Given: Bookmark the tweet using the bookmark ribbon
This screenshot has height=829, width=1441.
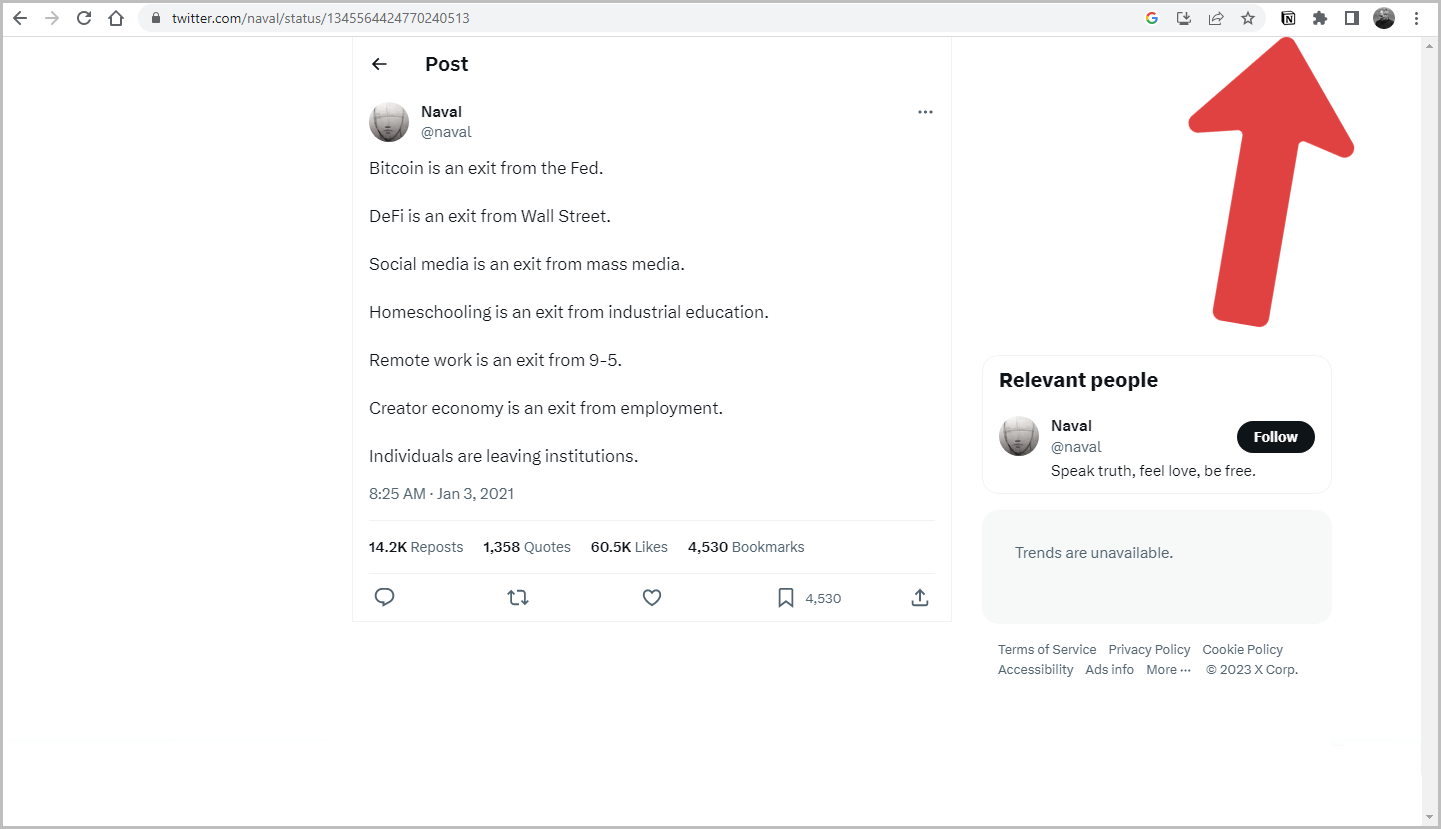Looking at the screenshot, I should [x=785, y=597].
